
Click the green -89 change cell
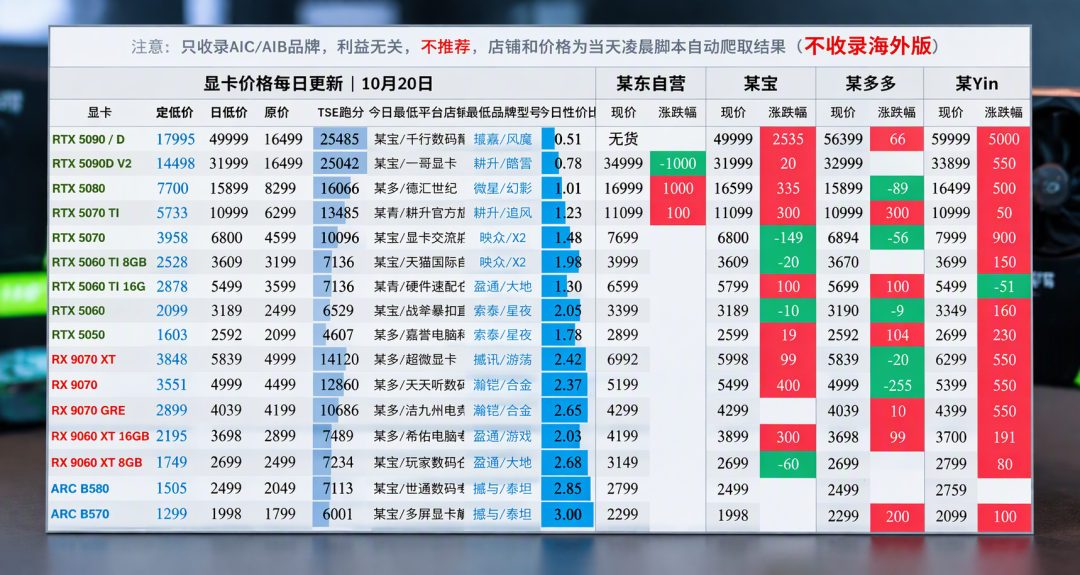[897, 189]
